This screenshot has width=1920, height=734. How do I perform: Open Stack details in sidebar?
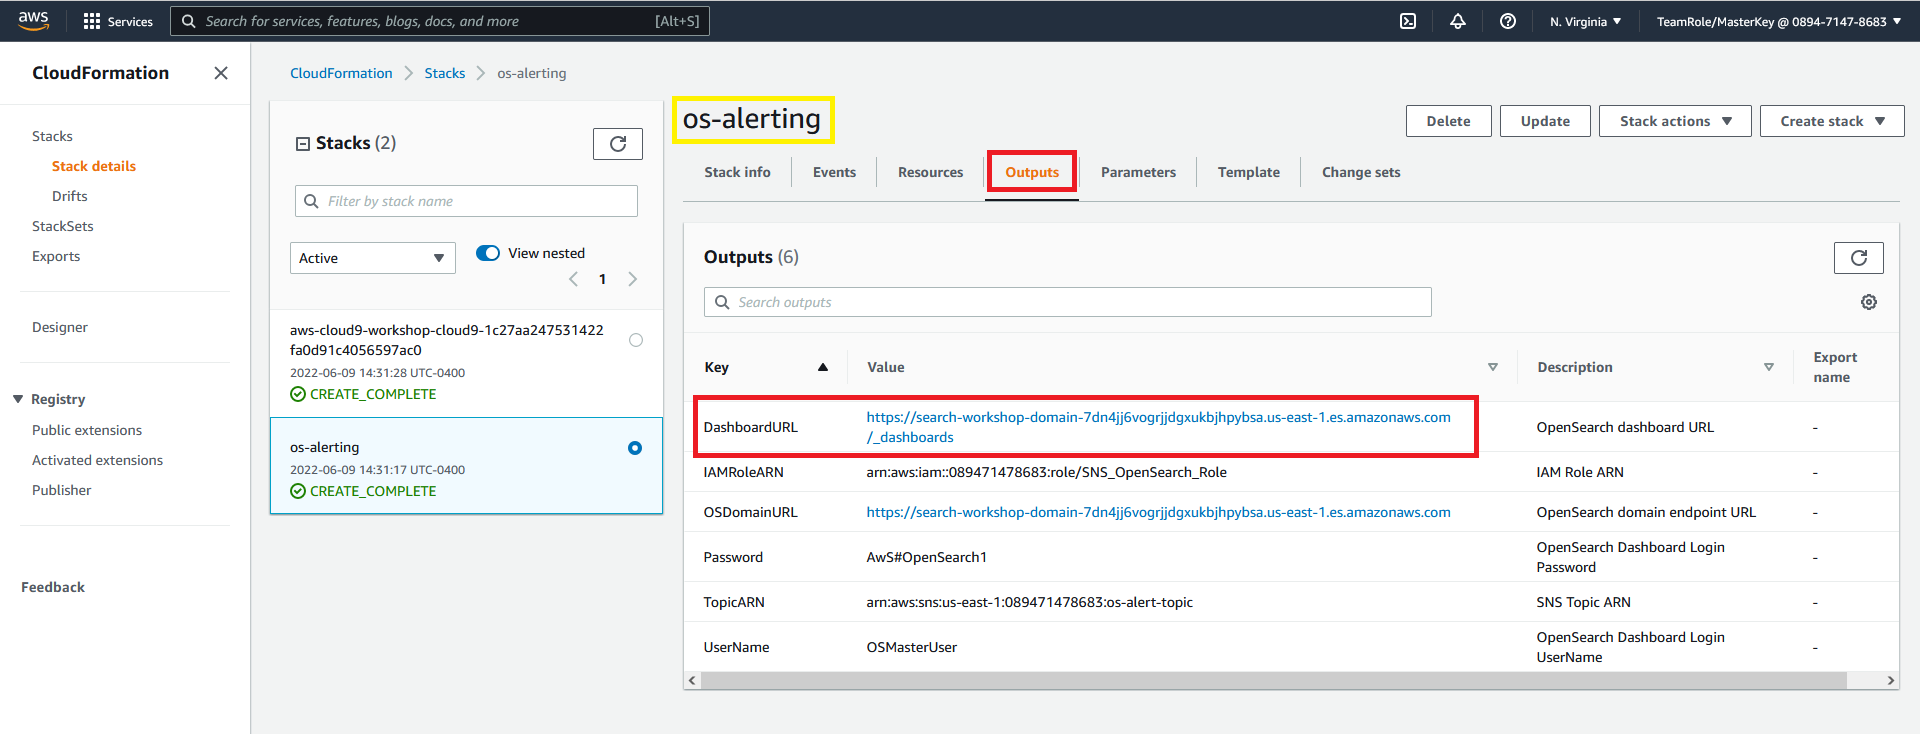point(94,166)
